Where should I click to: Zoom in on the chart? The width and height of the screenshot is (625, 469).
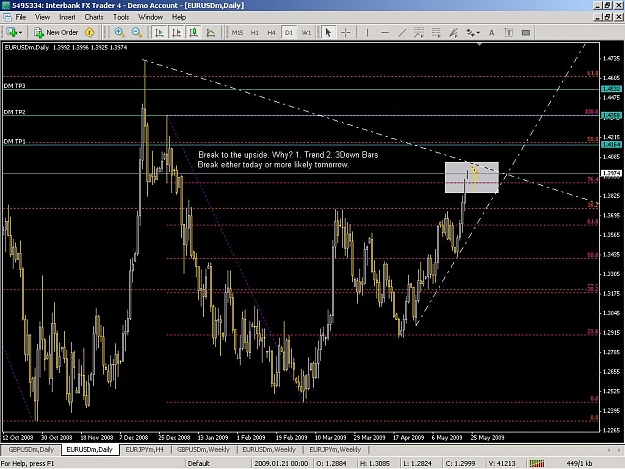(119, 33)
